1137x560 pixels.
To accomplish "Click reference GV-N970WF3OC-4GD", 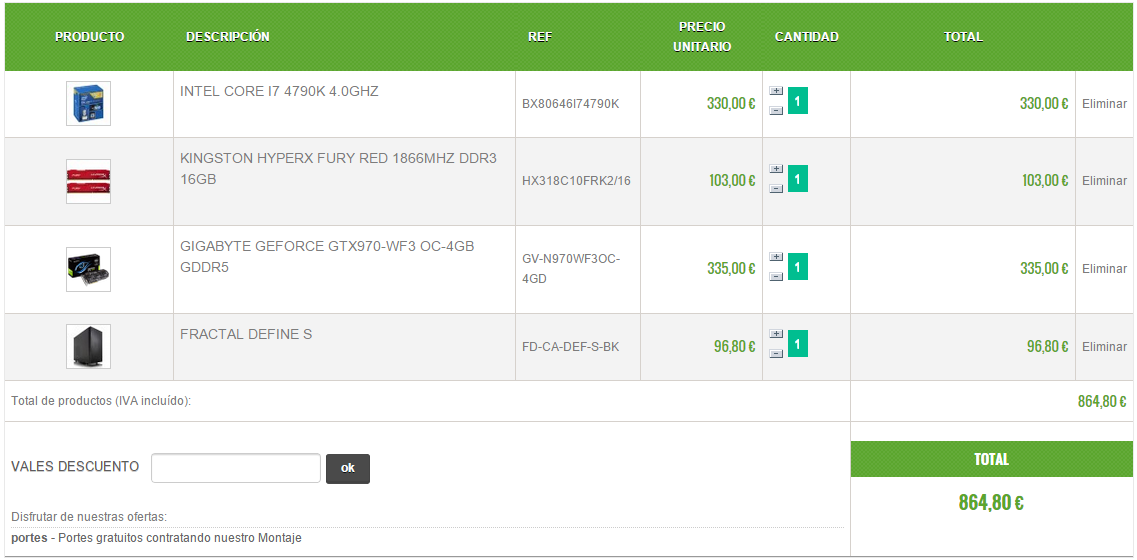I will (x=571, y=268).
